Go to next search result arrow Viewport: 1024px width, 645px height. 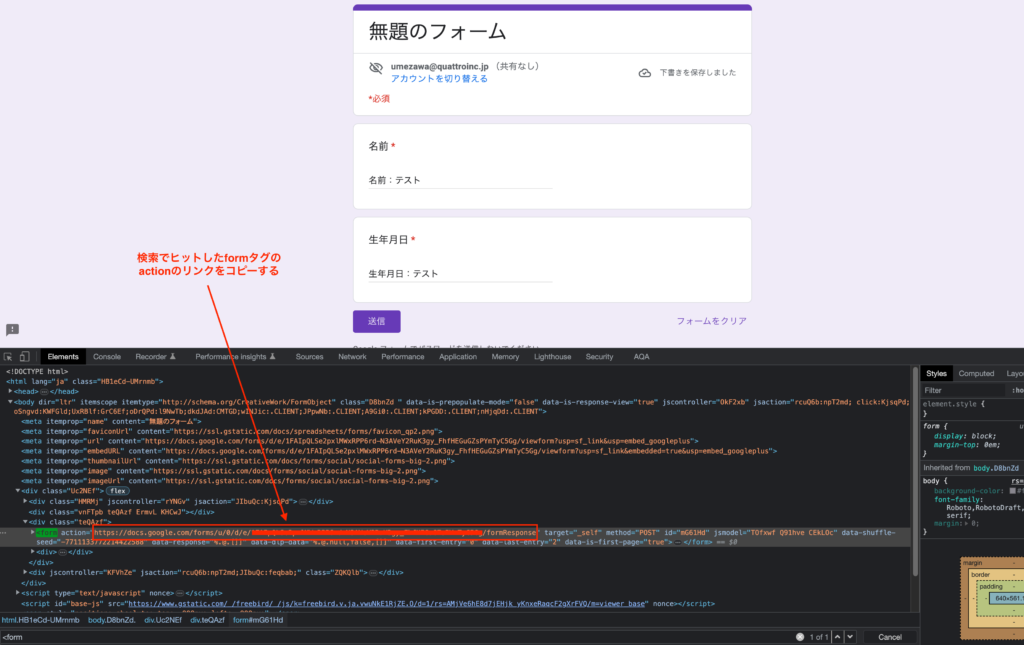click(x=850, y=637)
